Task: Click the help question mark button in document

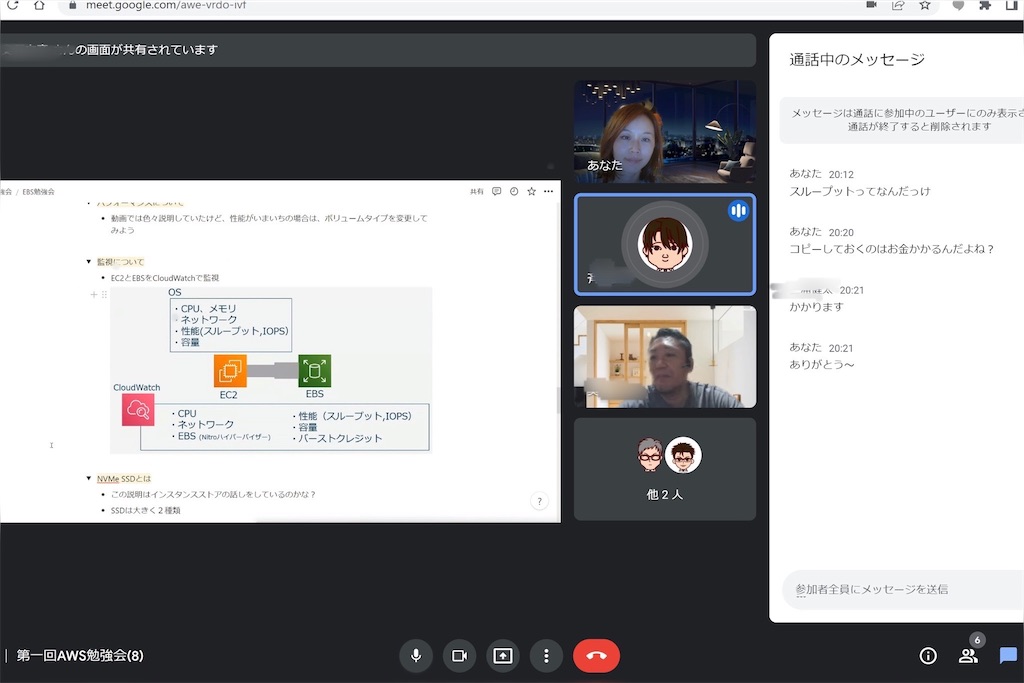Action: [539, 501]
